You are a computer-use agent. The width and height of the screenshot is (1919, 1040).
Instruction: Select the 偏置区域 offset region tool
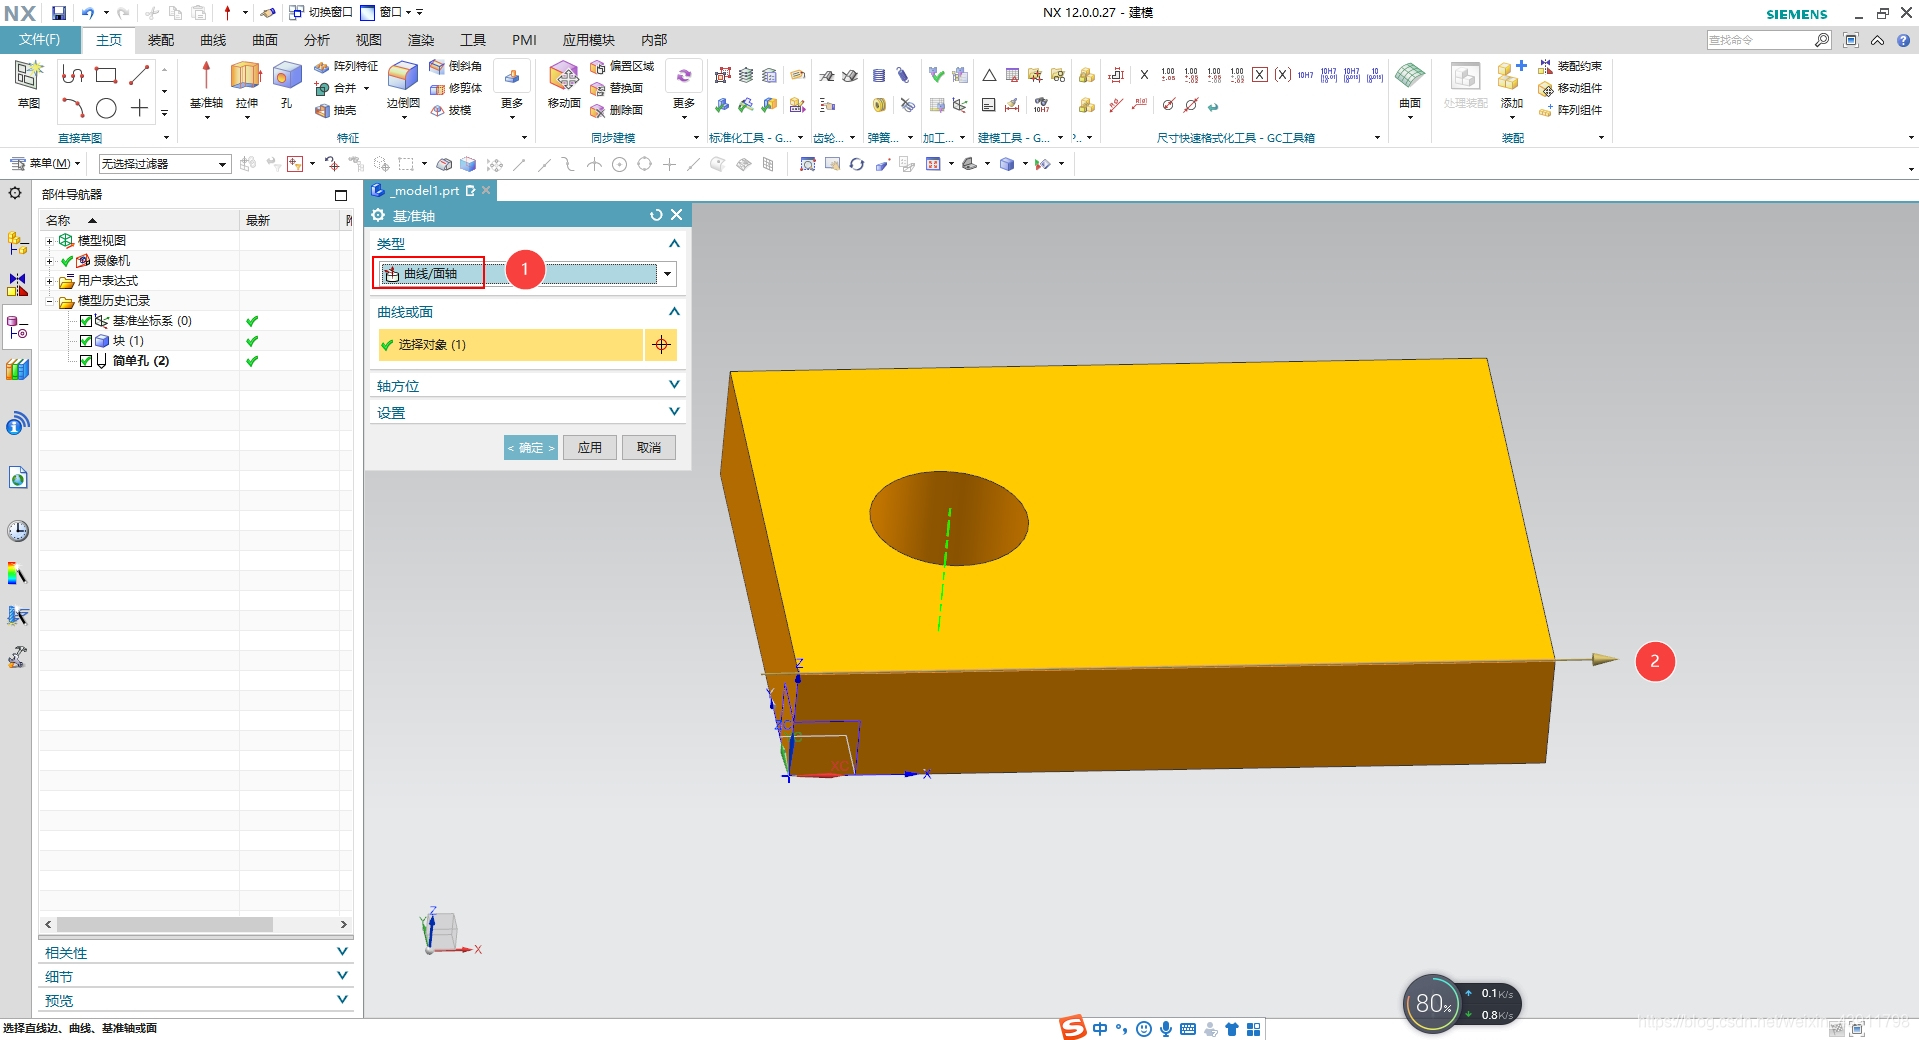coord(622,66)
